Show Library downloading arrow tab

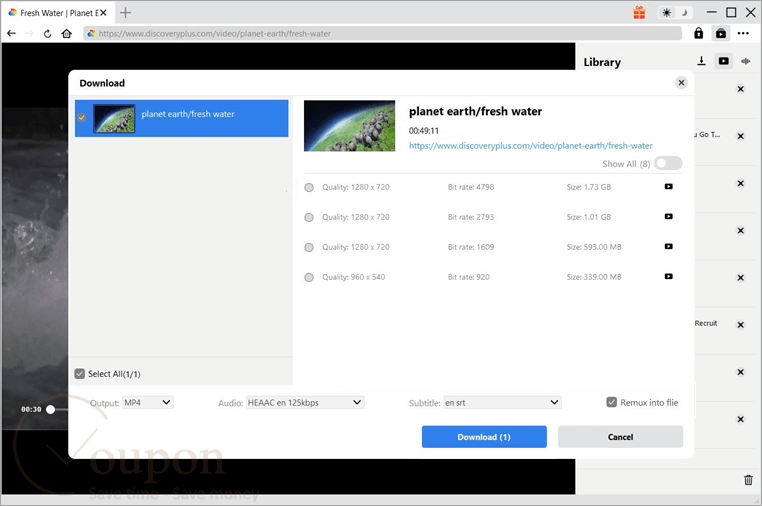point(701,61)
